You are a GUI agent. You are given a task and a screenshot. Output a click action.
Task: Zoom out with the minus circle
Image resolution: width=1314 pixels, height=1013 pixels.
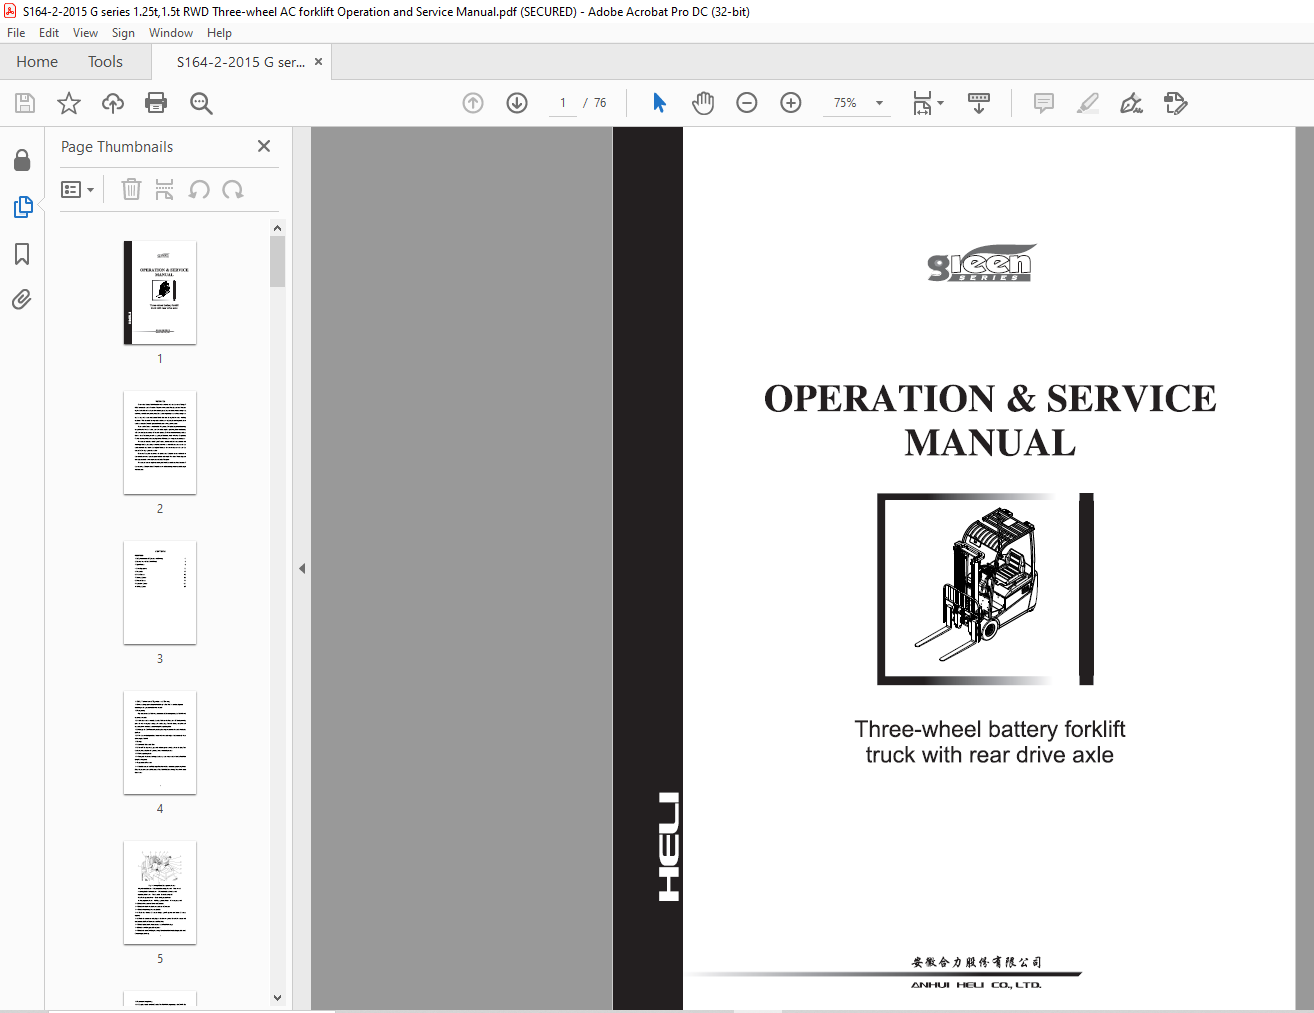747,103
